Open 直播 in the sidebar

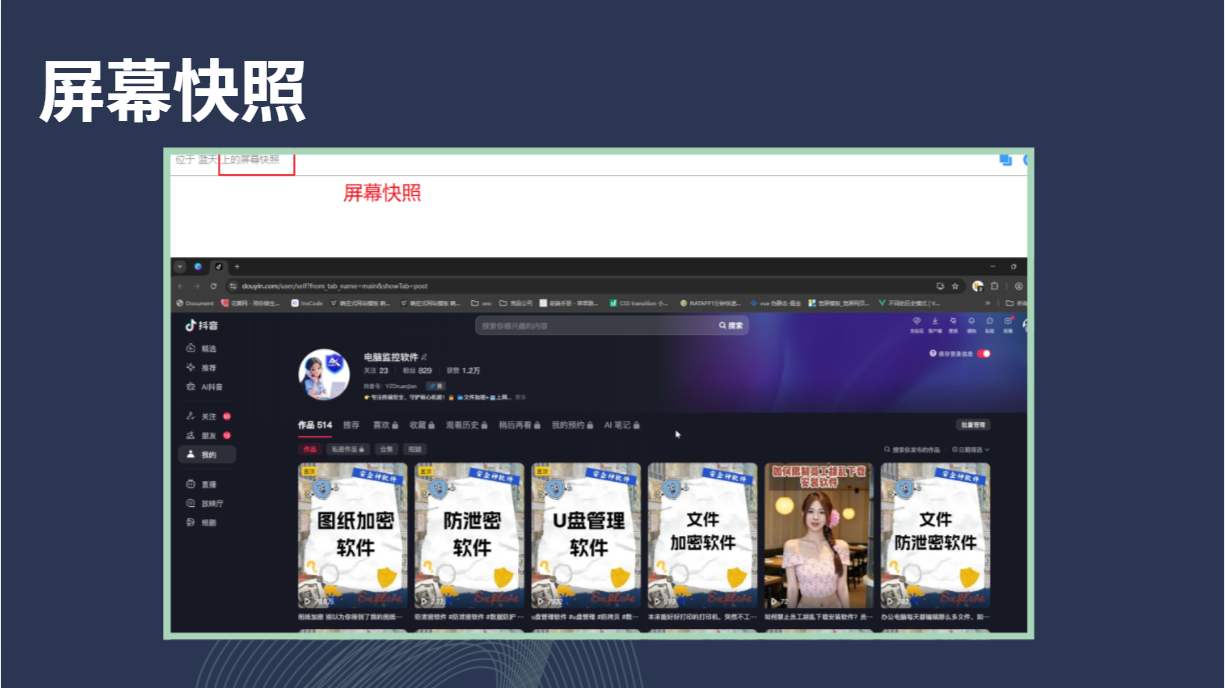point(201,484)
